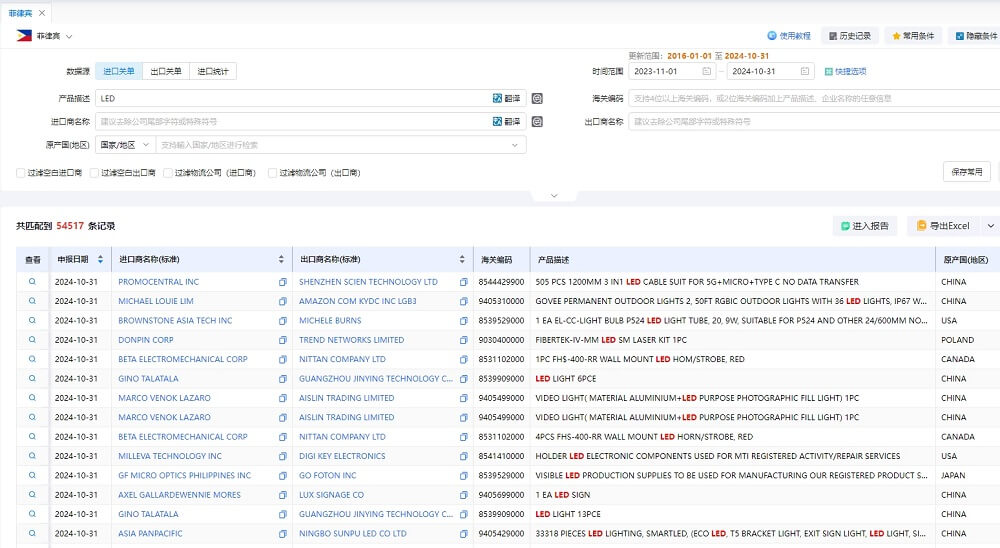Toggle filter logistics company (importer) checkbox

(x=168, y=173)
